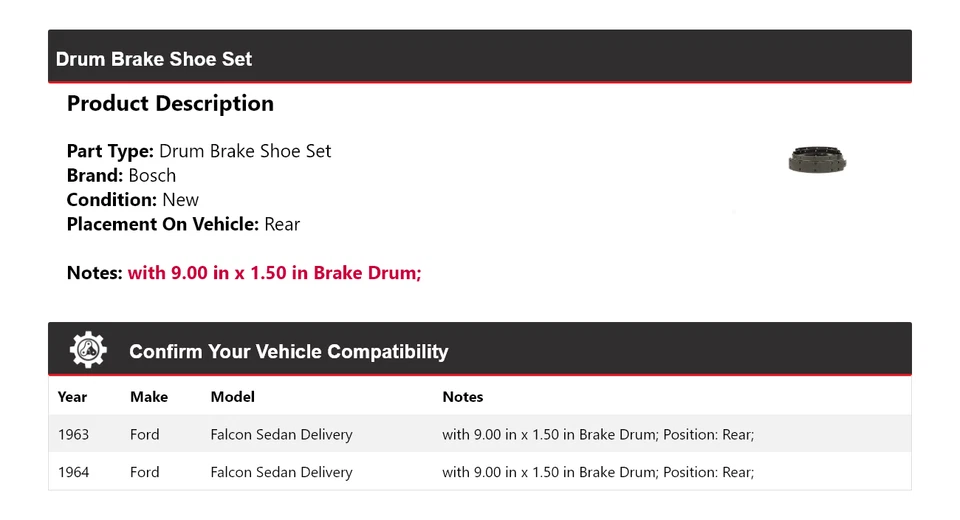Screen dimensions: 960x520
Task: Click the Drum Brake Shoe Set title bar
Action: (x=154, y=59)
